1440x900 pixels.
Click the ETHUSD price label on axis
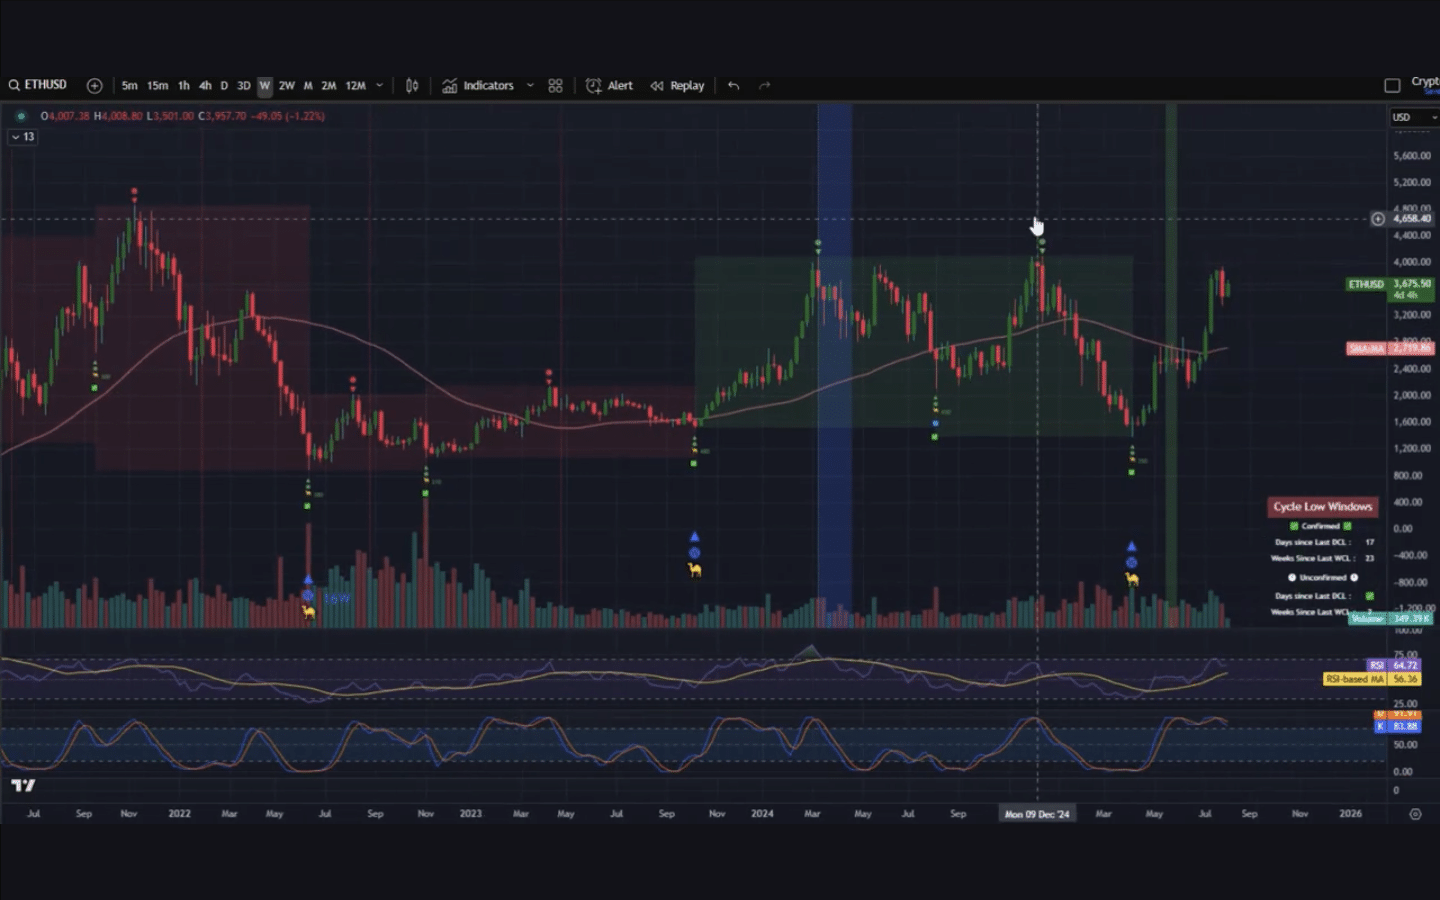[1366, 284]
